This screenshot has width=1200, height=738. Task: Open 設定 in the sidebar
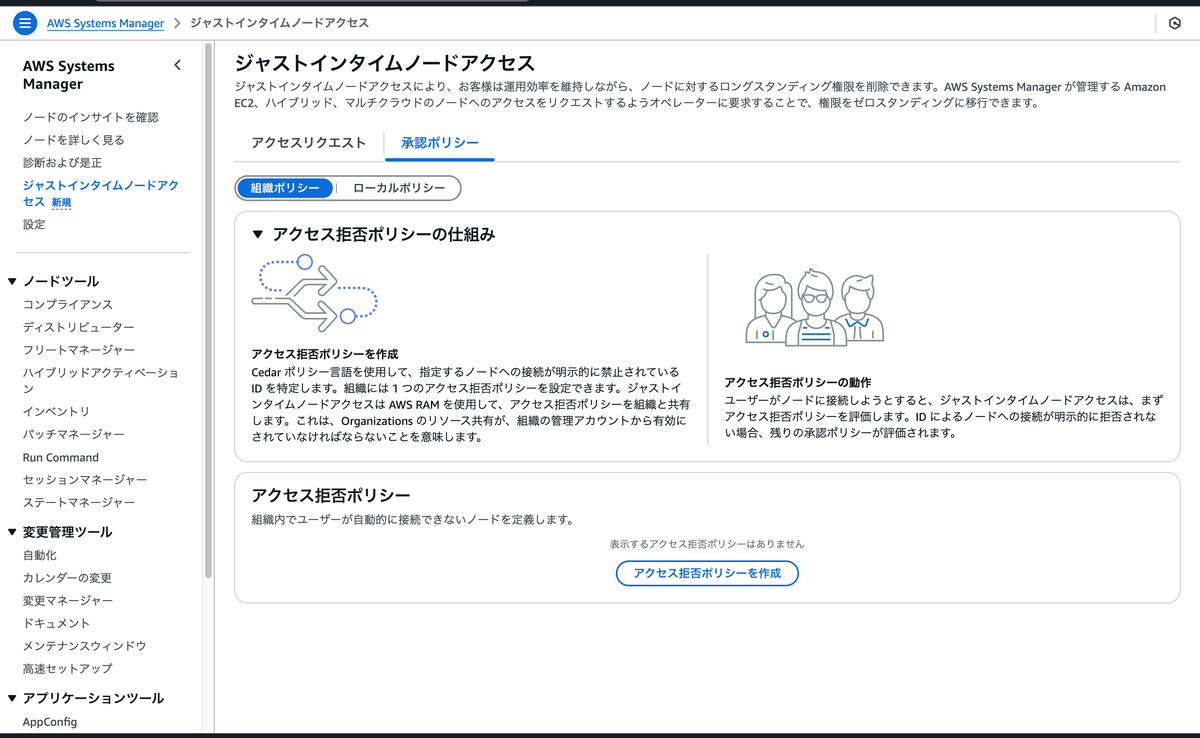click(34, 224)
